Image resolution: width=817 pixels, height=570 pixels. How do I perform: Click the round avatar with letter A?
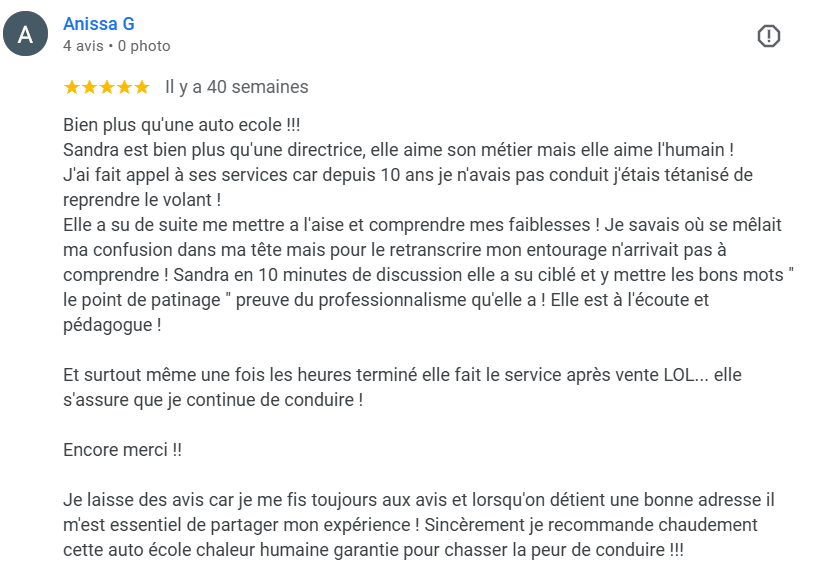click(26, 35)
